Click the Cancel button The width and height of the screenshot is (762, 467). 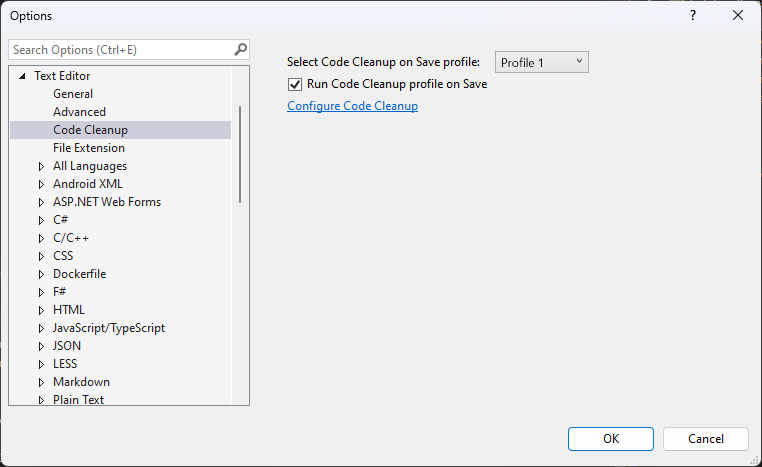click(x=706, y=439)
